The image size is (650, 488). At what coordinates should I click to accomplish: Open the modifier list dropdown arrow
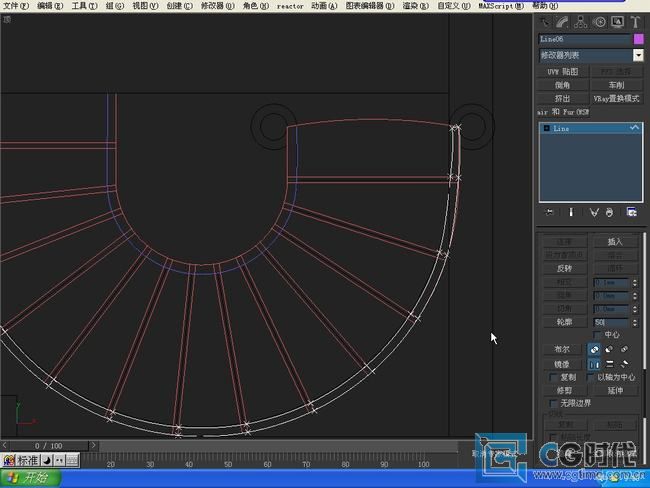pos(638,55)
